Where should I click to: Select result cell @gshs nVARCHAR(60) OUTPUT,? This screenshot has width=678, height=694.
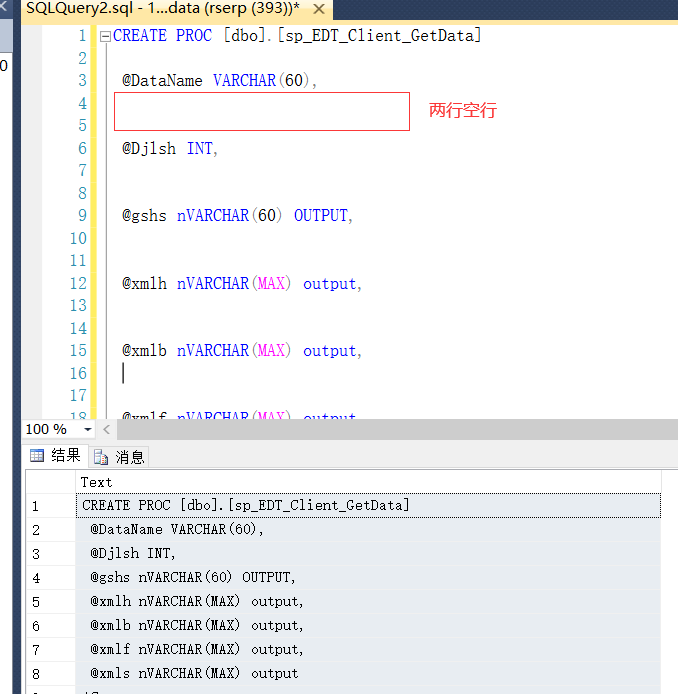pos(368,577)
